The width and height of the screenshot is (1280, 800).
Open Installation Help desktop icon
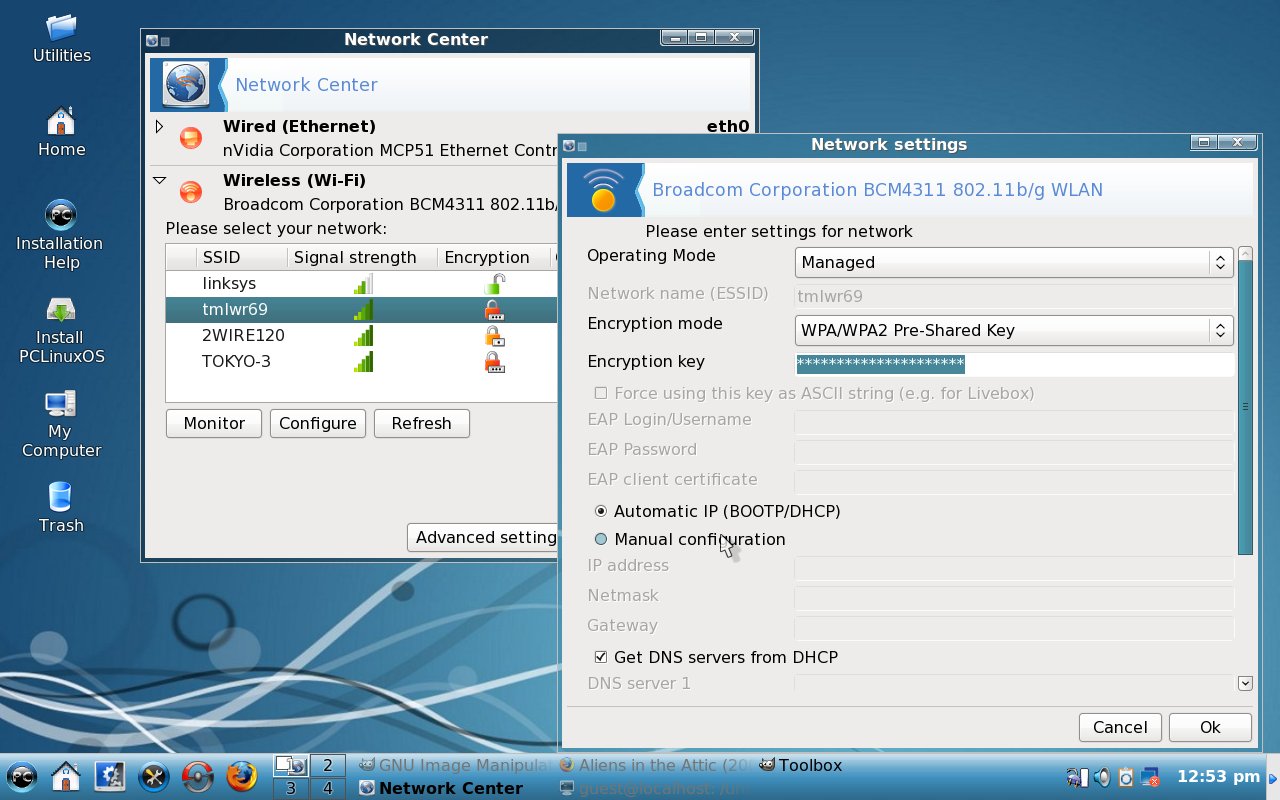[61, 235]
